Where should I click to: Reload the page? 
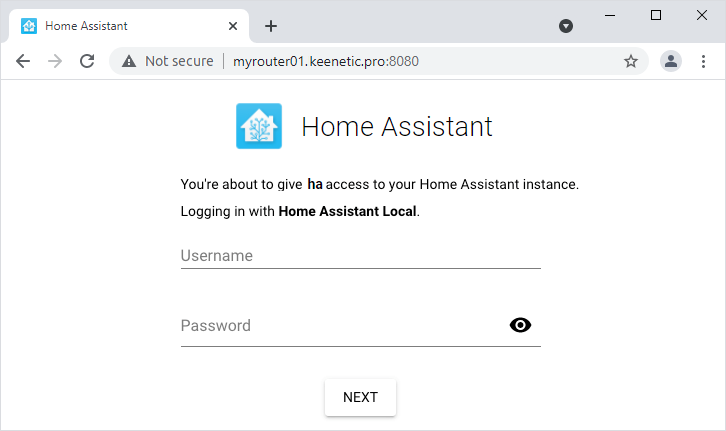[x=87, y=61]
